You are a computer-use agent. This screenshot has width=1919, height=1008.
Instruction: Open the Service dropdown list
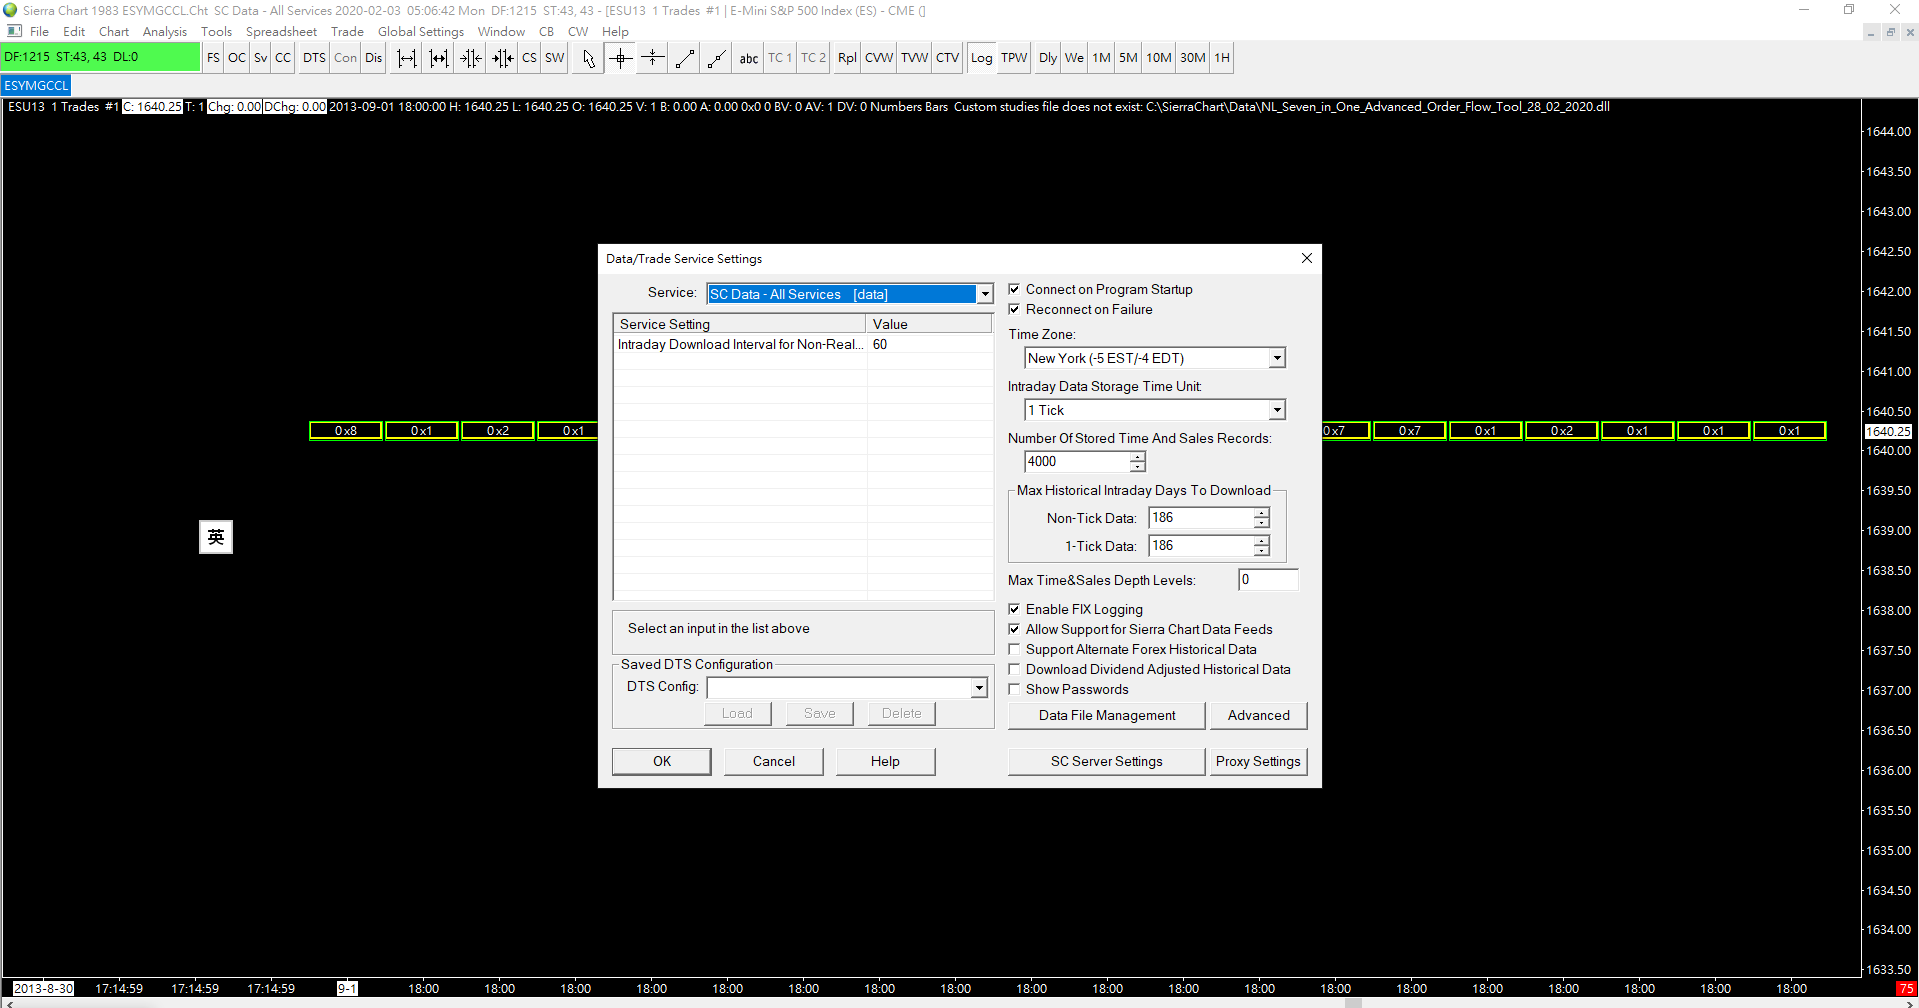985,294
